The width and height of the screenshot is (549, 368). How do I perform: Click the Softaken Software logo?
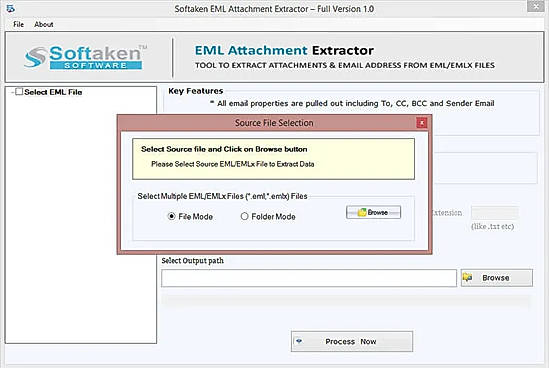pos(86,56)
